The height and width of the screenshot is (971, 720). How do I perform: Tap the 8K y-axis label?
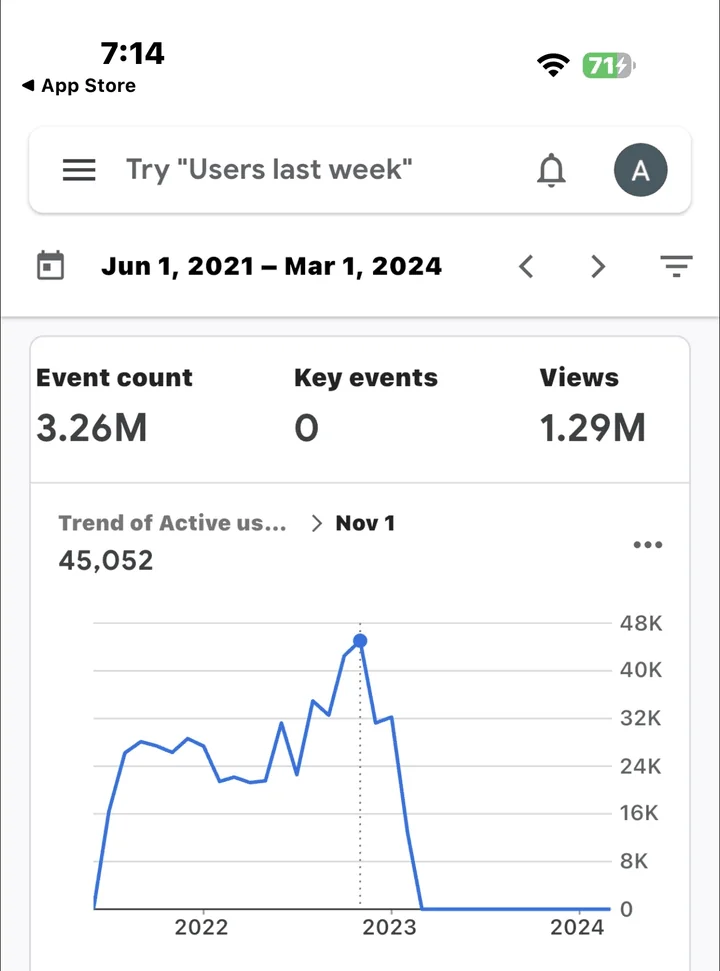(634, 861)
